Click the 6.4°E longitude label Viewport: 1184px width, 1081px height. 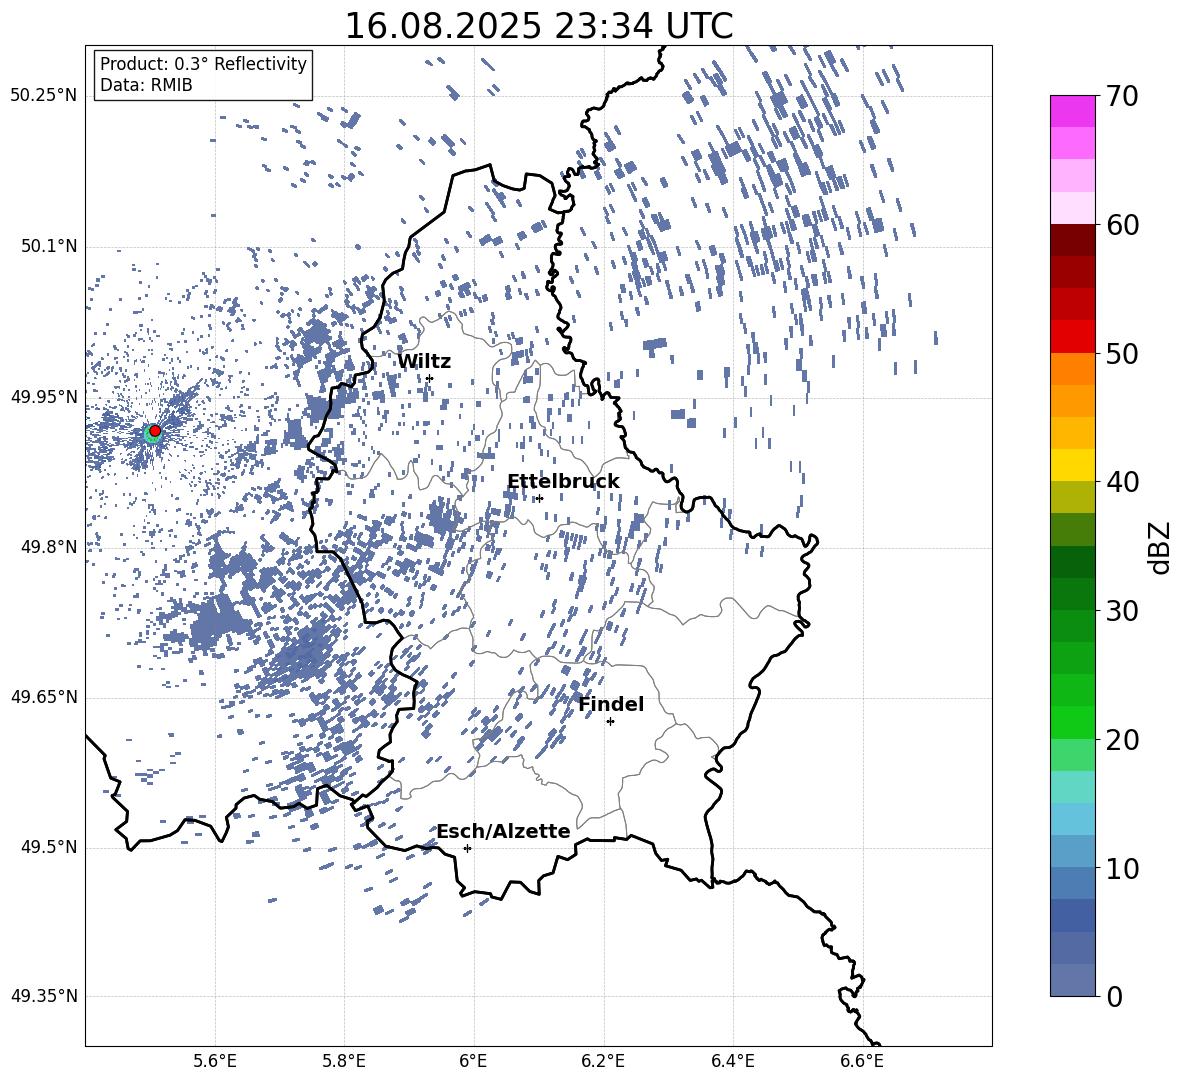[732, 1062]
